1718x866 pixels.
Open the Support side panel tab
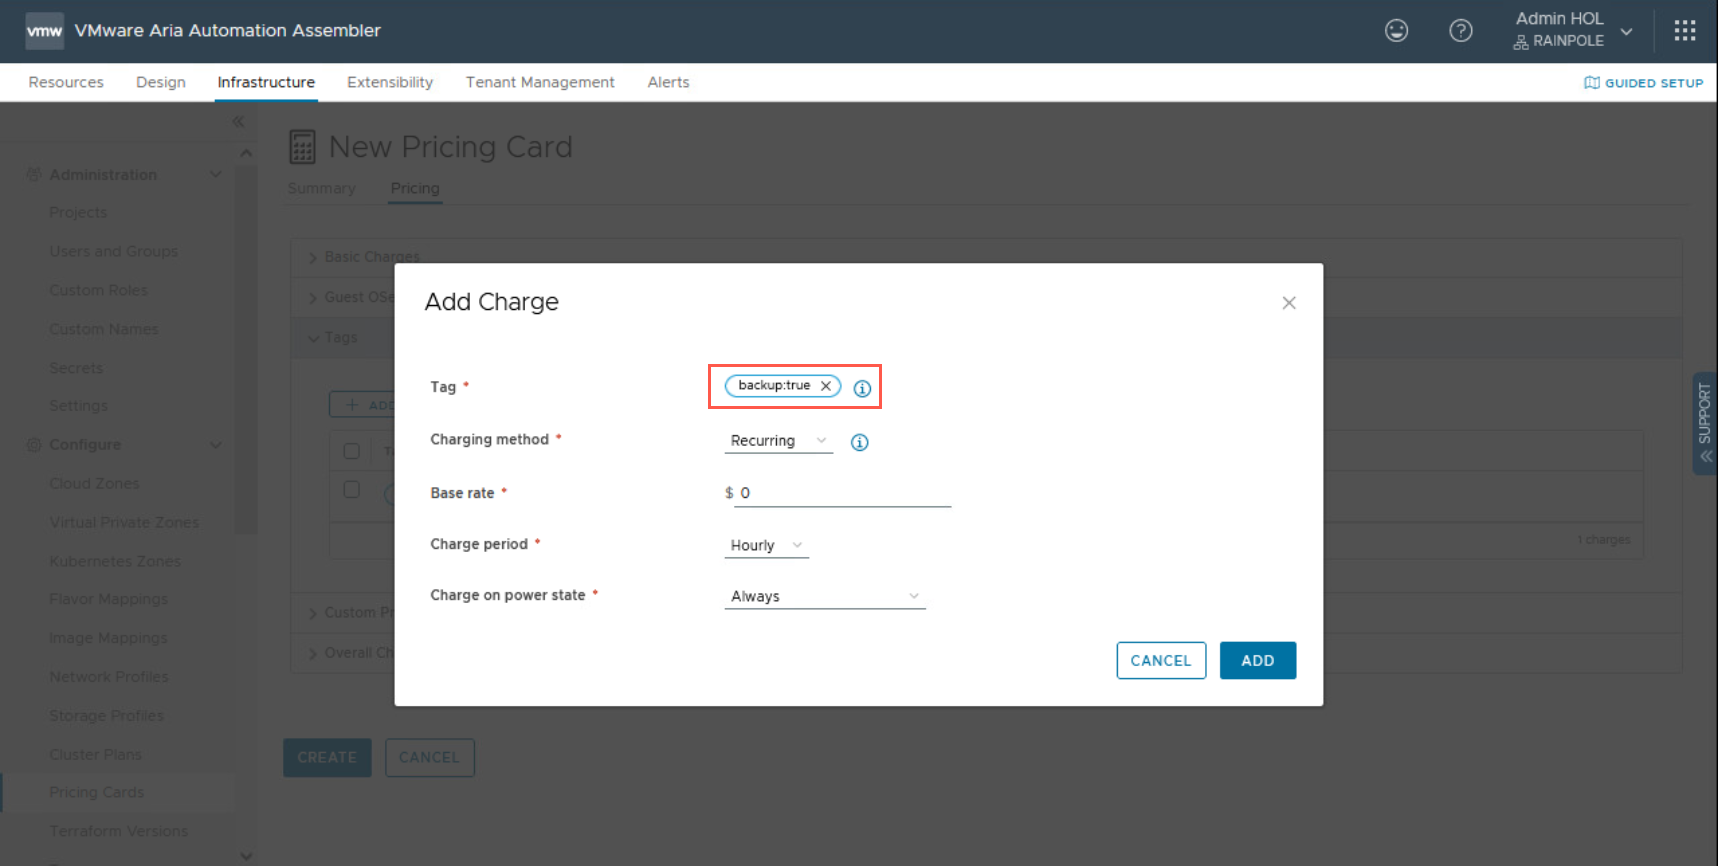click(1704, 423)
